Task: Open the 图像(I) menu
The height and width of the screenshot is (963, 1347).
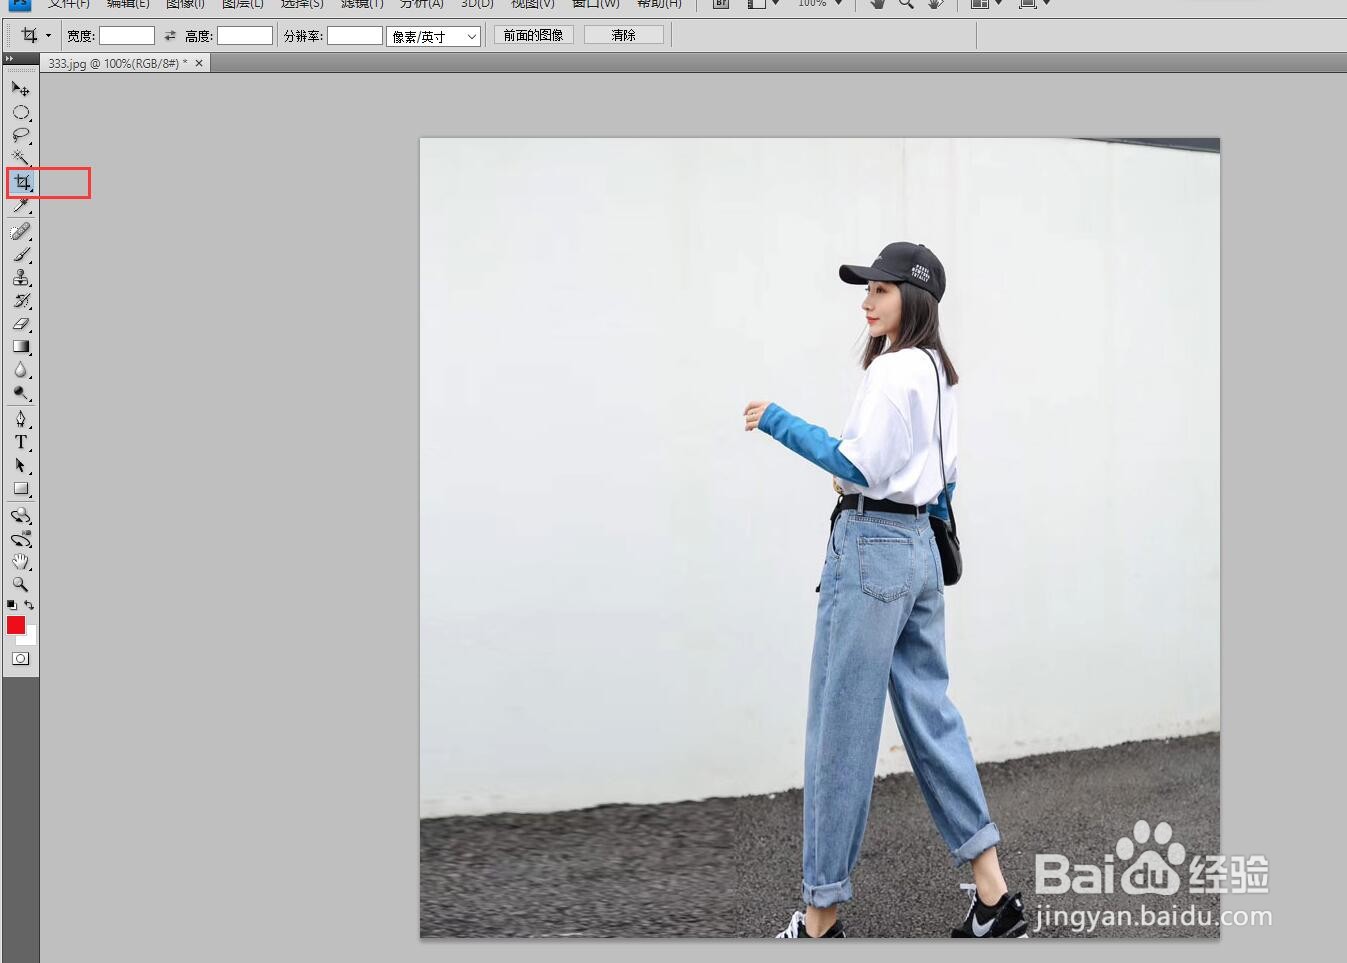Action: tap(185, 4)
